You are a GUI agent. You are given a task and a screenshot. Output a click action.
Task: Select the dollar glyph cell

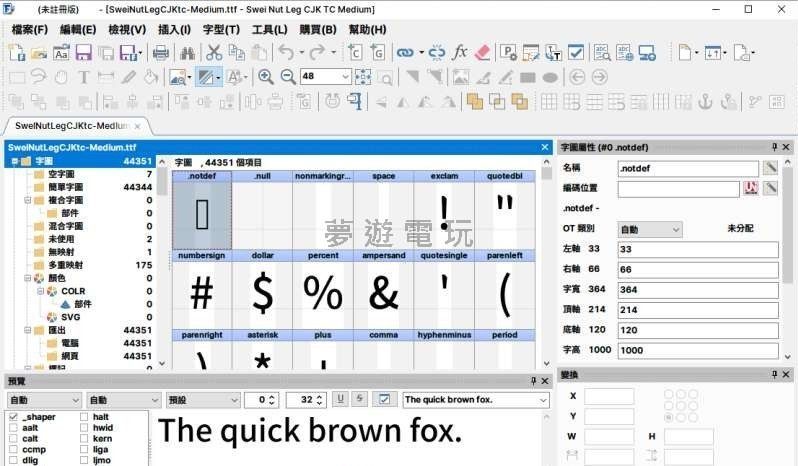click(262, 291)
